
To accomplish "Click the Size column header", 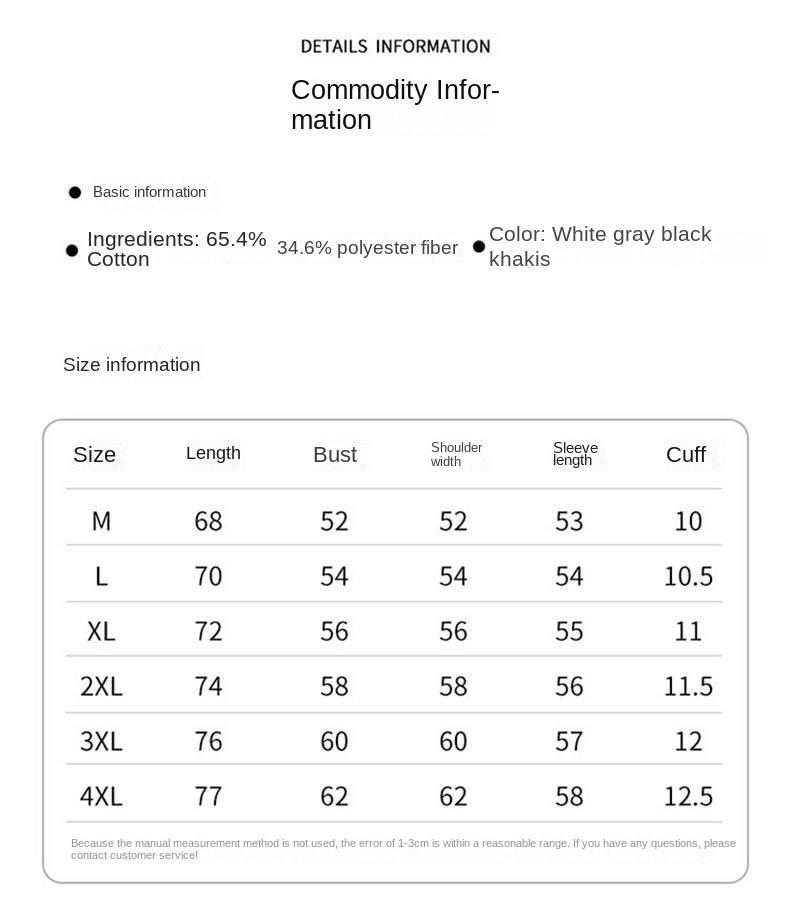I will click(x=95, y=455).
